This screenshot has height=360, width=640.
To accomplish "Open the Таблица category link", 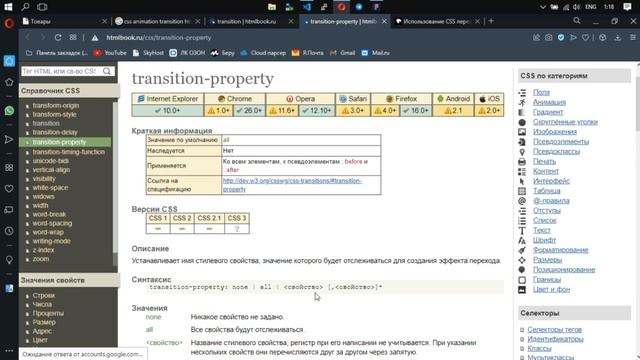I will point(547,191).
